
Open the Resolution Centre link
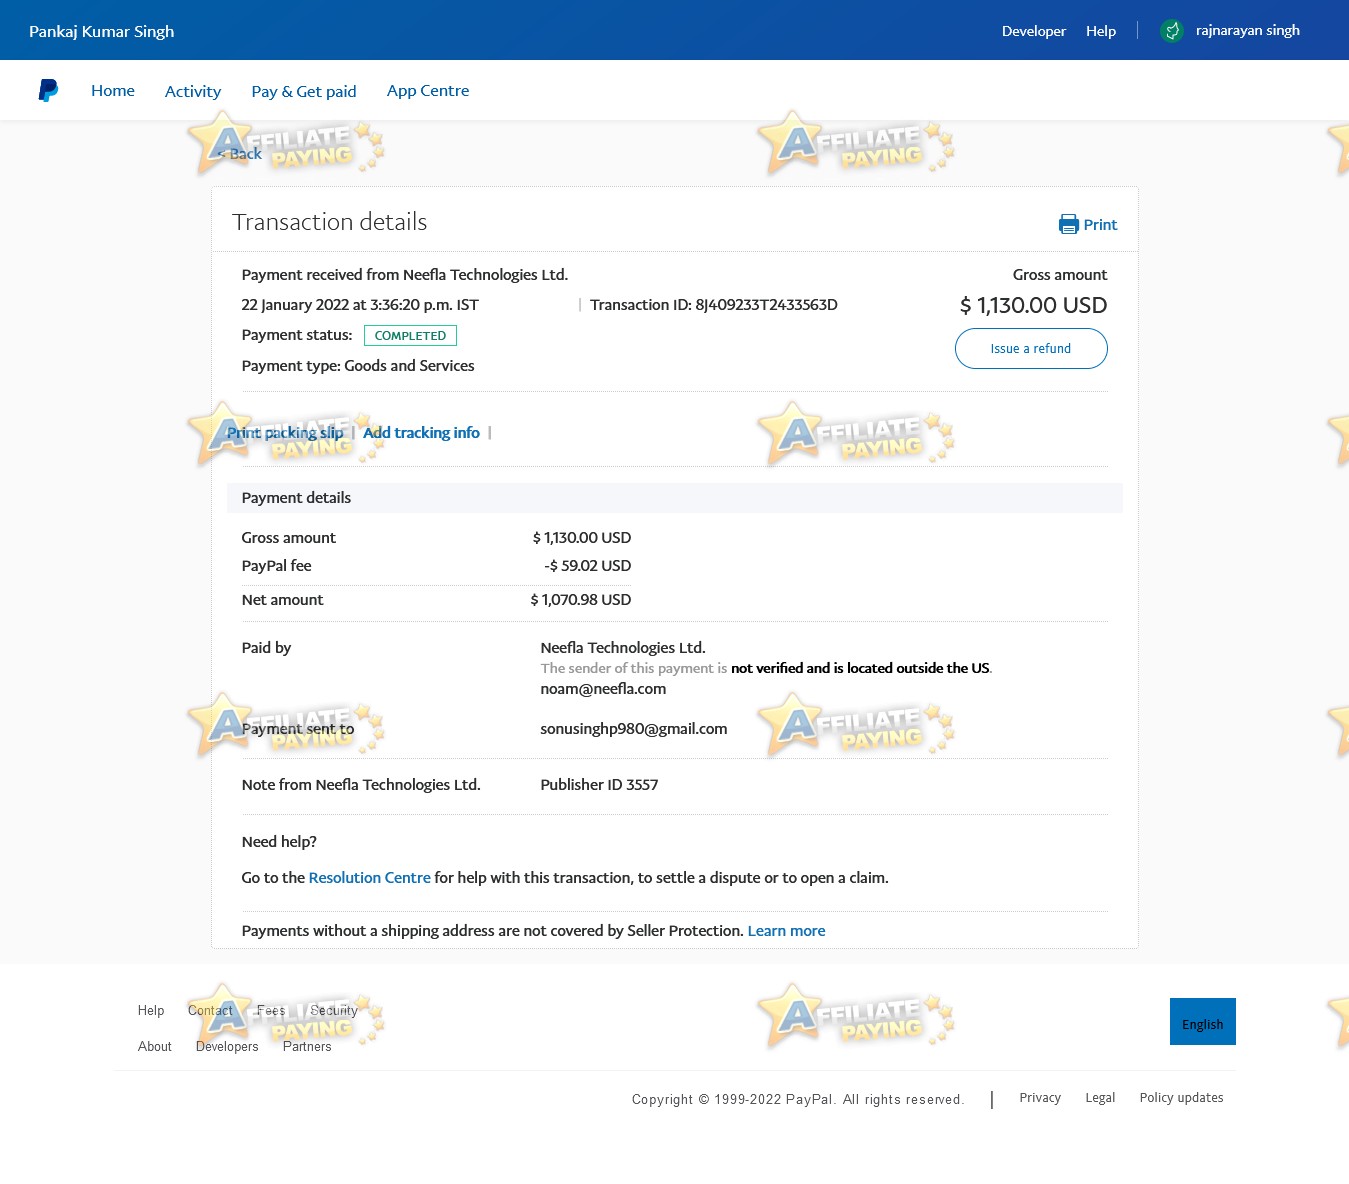coord(370,878)
